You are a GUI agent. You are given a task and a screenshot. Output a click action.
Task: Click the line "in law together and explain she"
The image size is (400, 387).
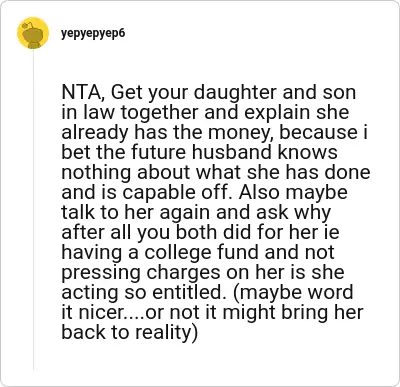tap(205, 112)
